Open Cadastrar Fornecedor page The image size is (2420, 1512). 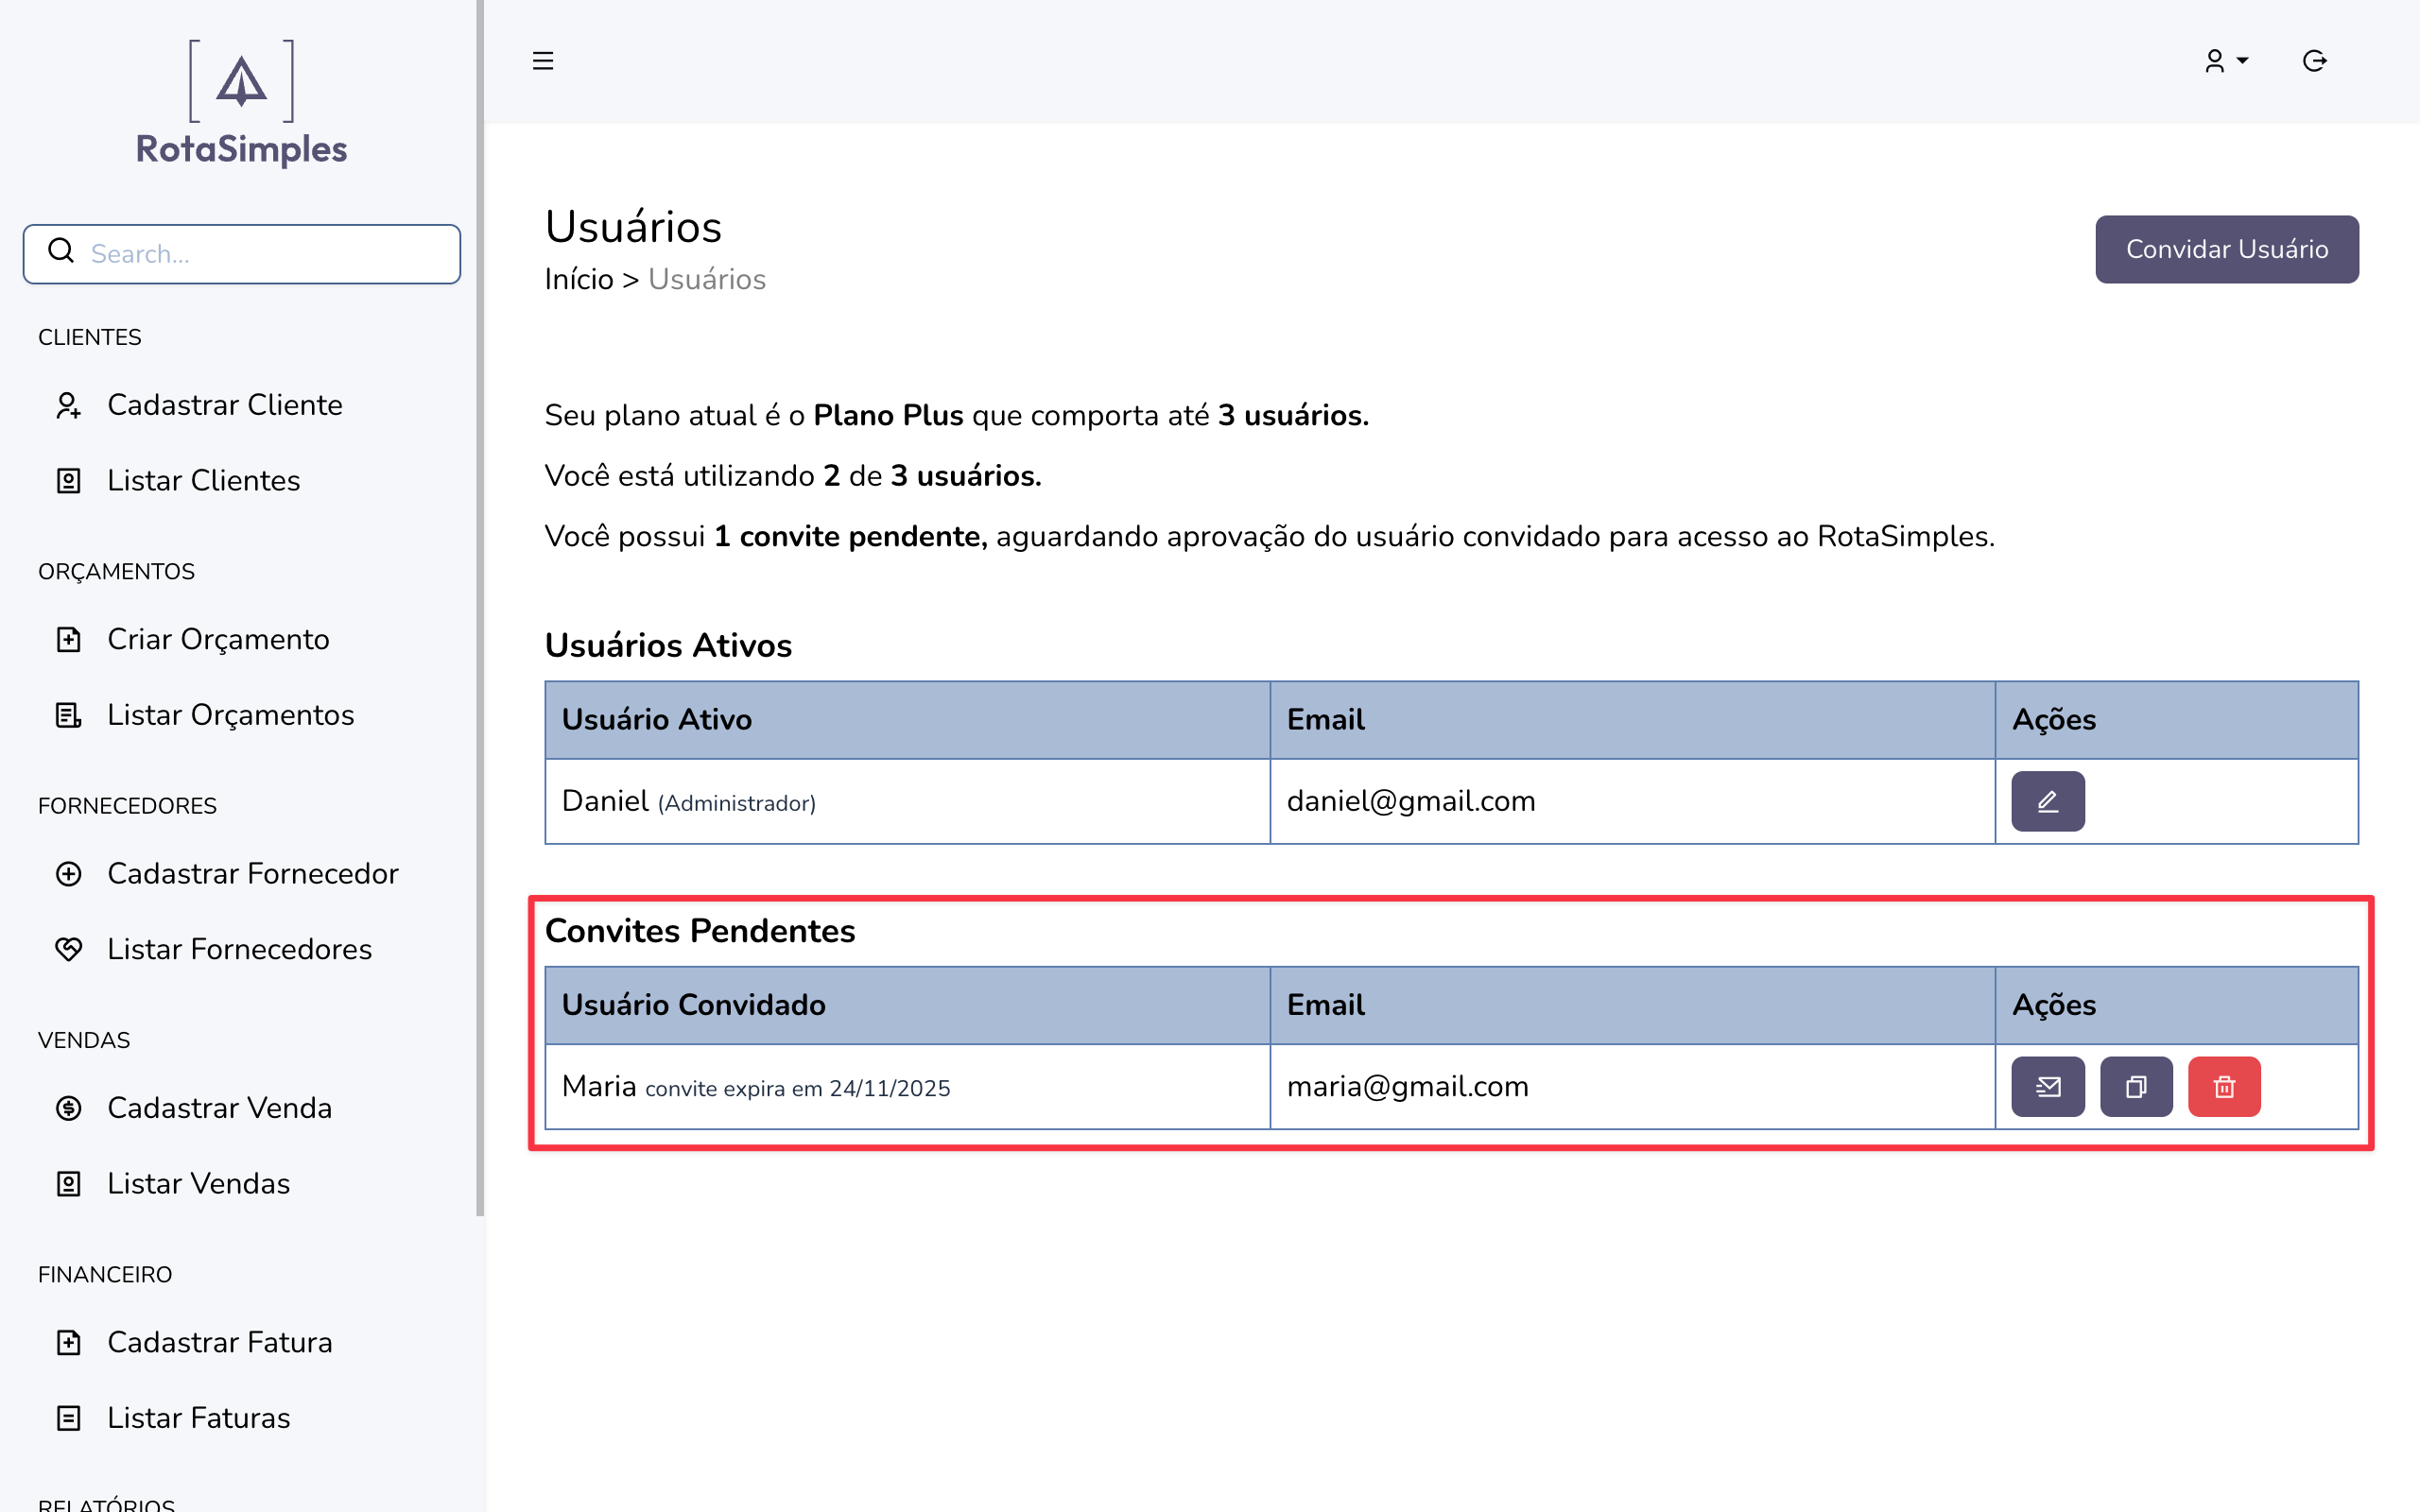[252, 874]
